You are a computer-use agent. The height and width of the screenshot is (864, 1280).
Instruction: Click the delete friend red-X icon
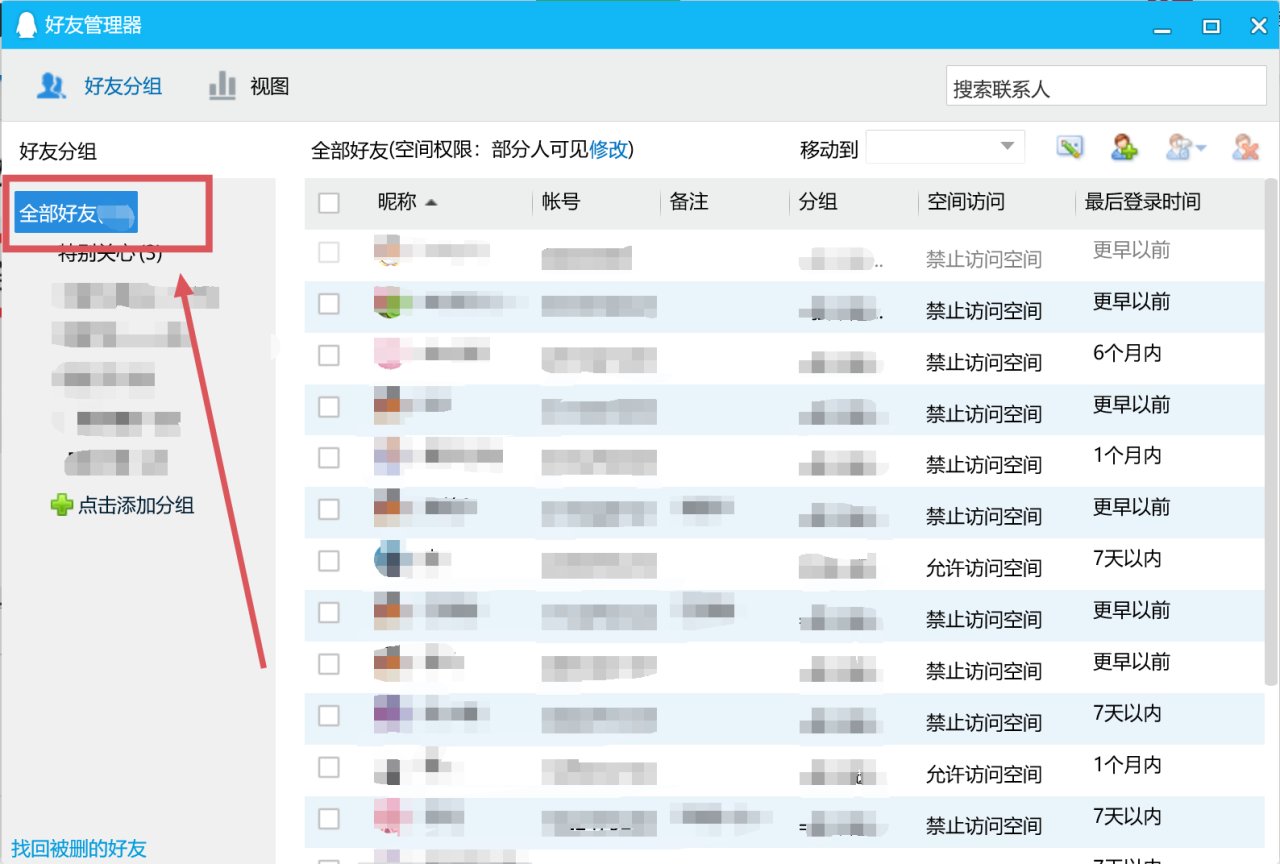coord(1244,146)
